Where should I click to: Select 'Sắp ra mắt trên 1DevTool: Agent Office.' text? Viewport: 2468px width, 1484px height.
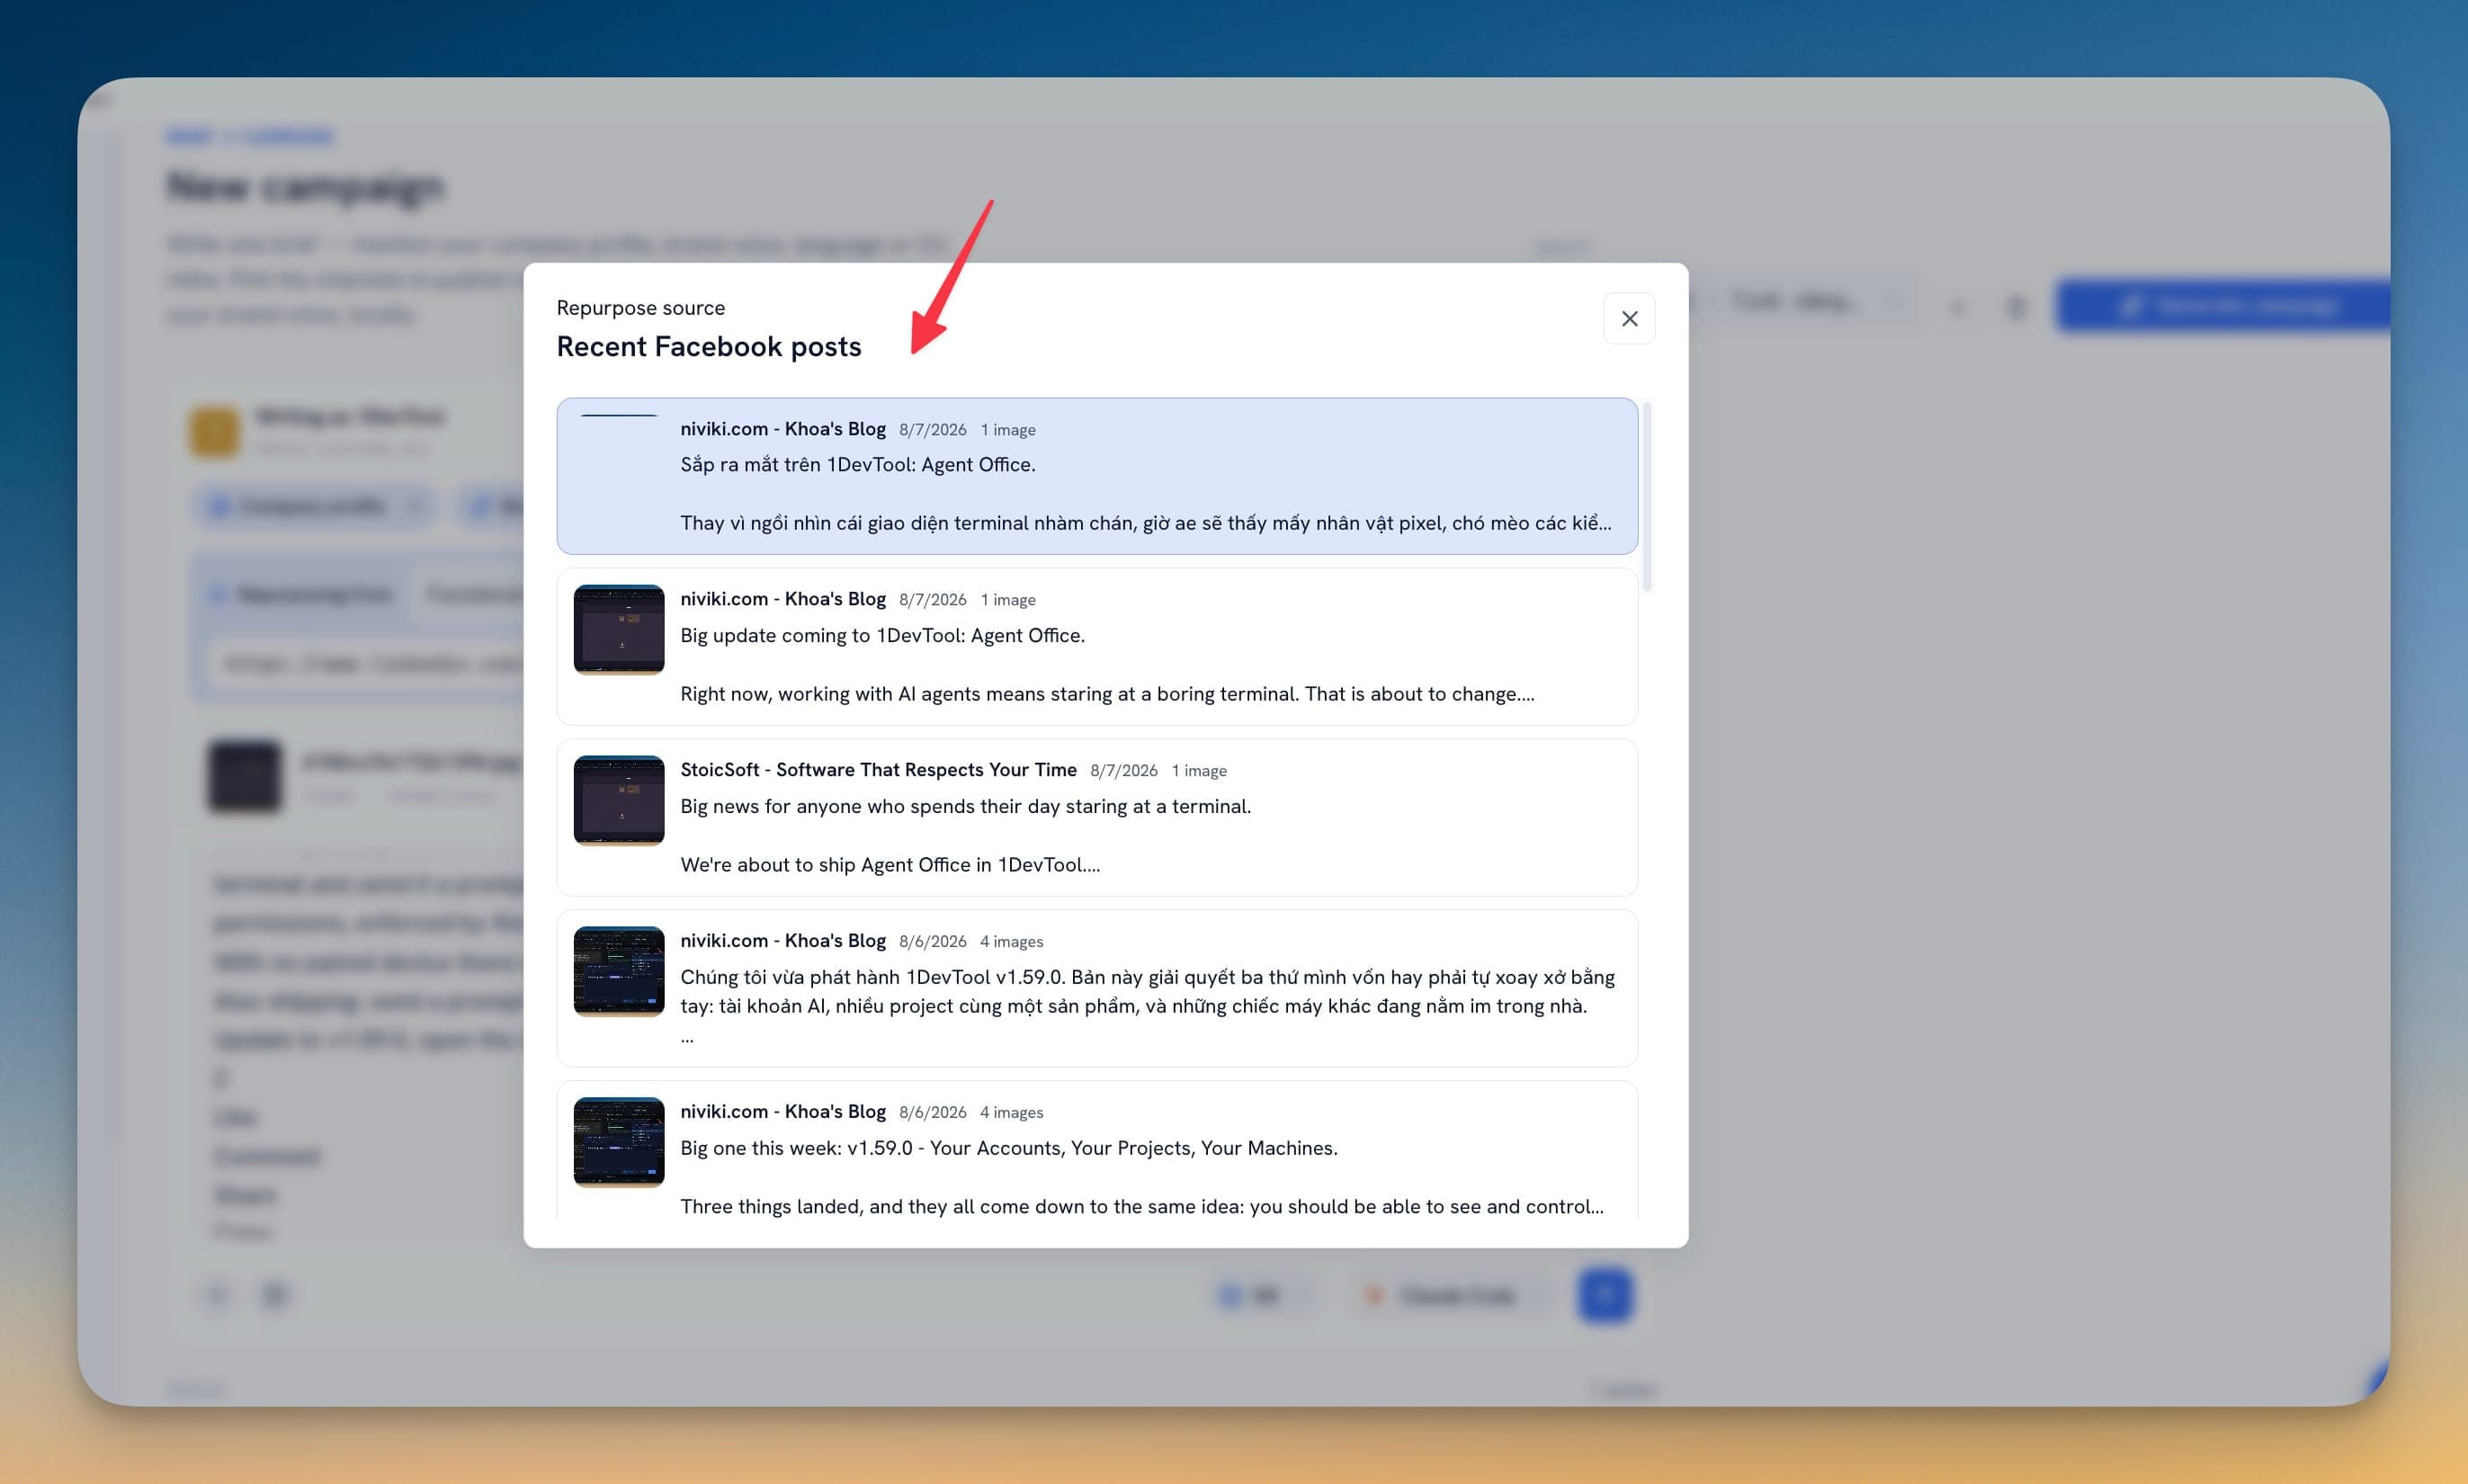(858, 464)
